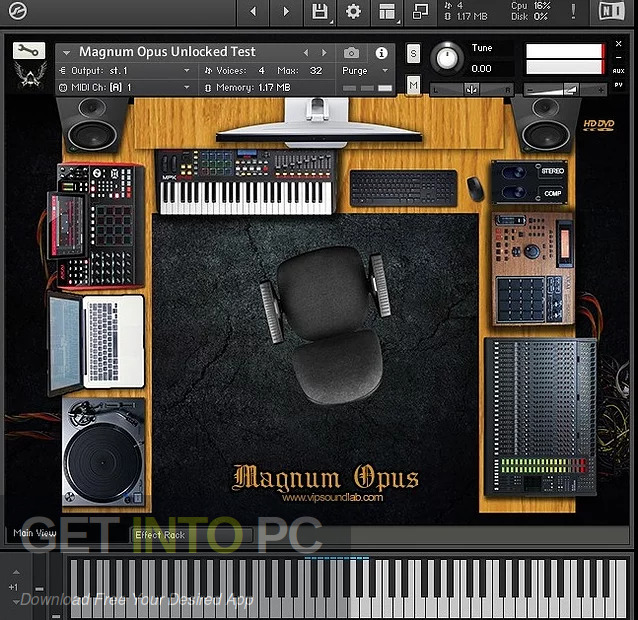
Task: Click the MPK keyboard controller image
Action: point(246,182)
